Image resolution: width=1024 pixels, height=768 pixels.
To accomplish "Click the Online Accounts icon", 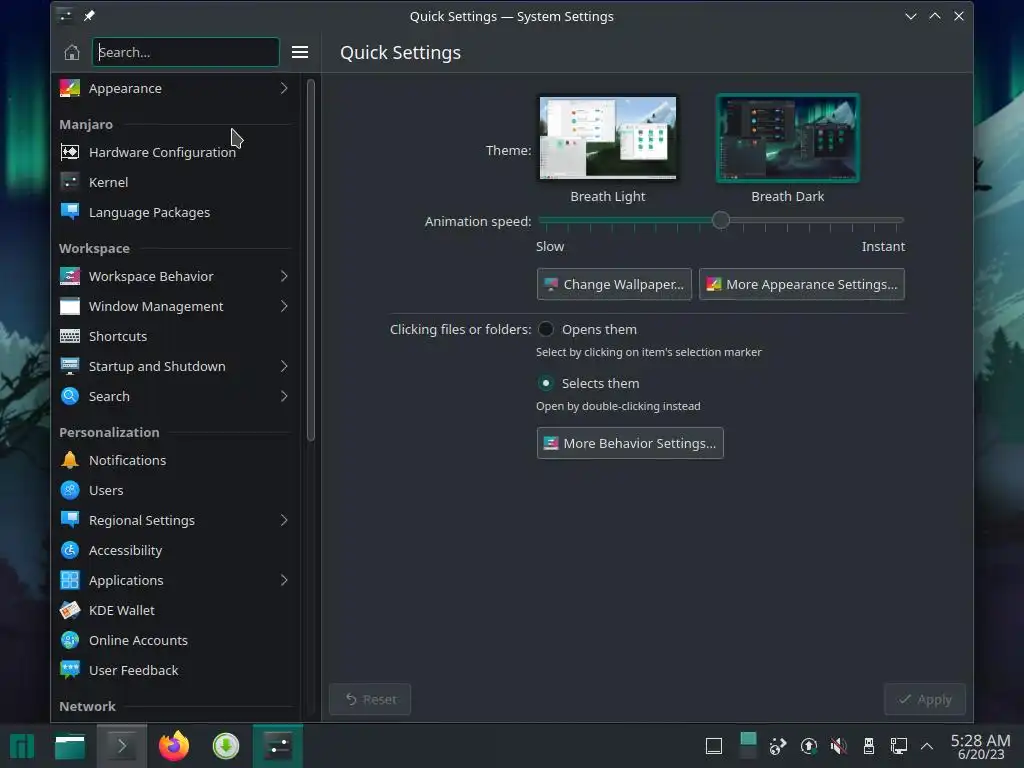I will click(x=70, y=641).
